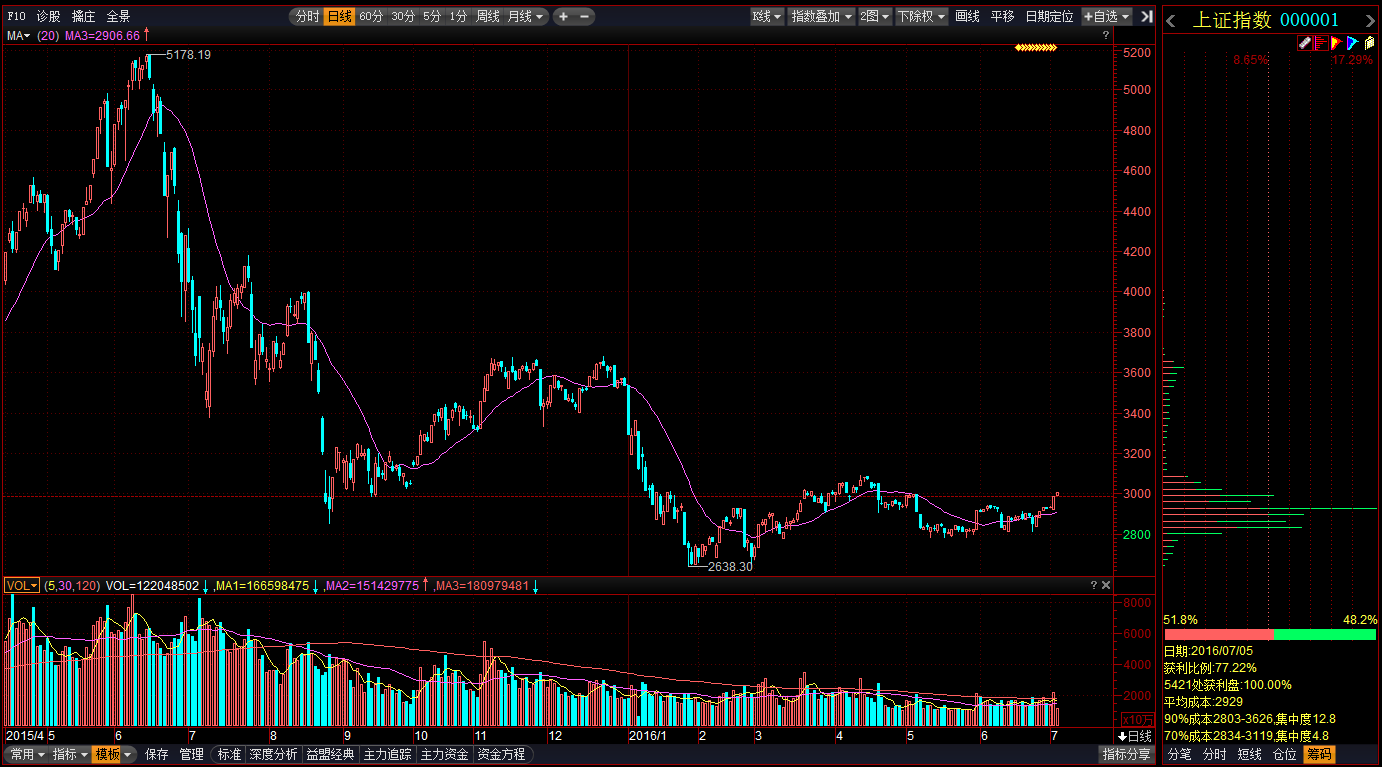Viewport: 1382px width, 767px height.
Task: Switch to the 深度分析 template tab
Action: pos(274,754)
